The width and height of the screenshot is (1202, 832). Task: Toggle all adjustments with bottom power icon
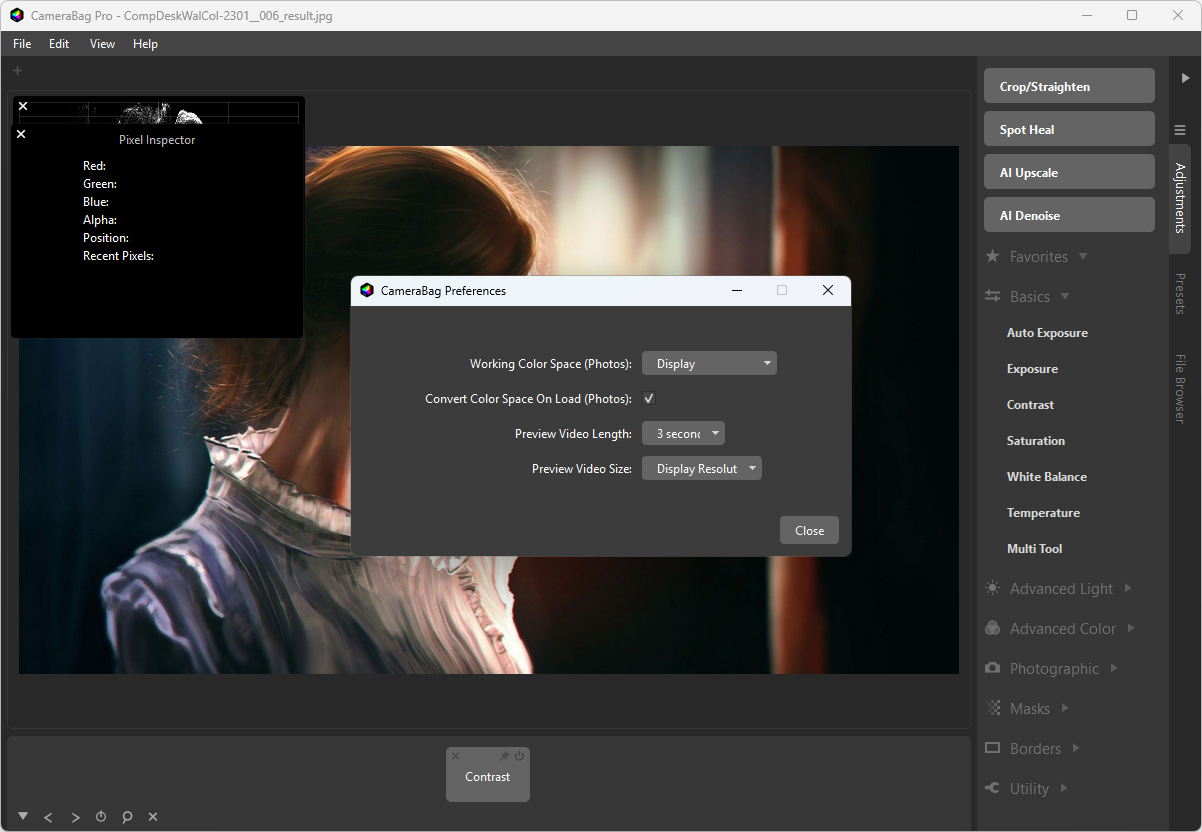tap(101, 817)
